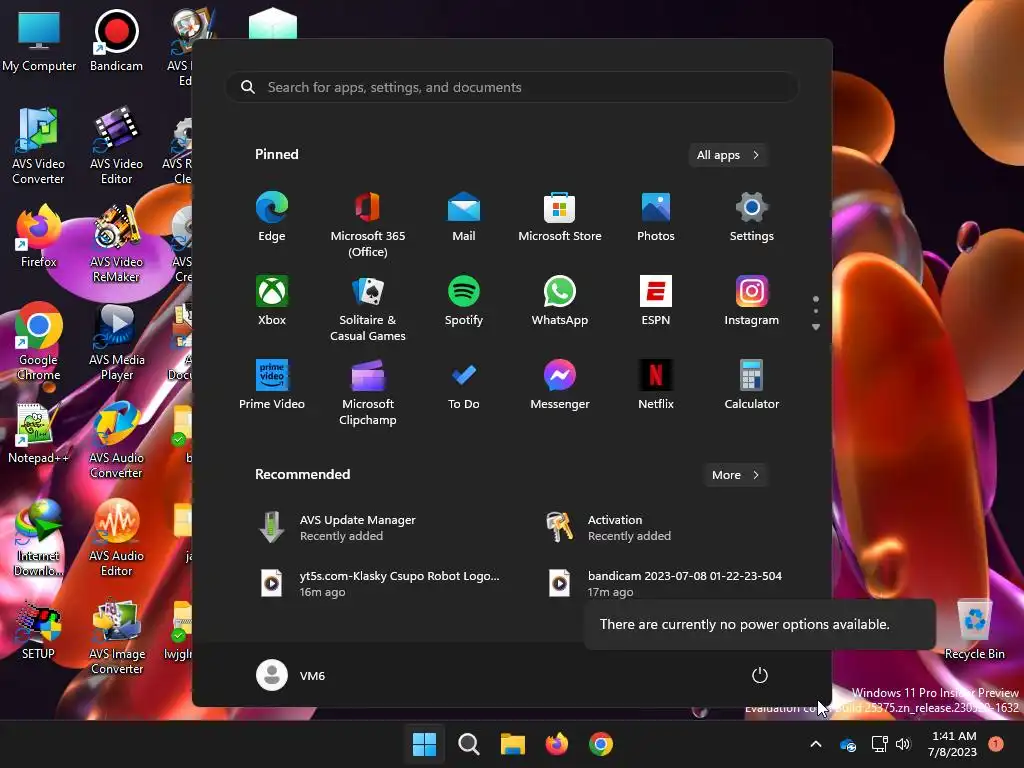The width and height of the screenshot is (1024, 768).
Task: Select SETUP desktop icon
Action: click(x=39, y=629)
